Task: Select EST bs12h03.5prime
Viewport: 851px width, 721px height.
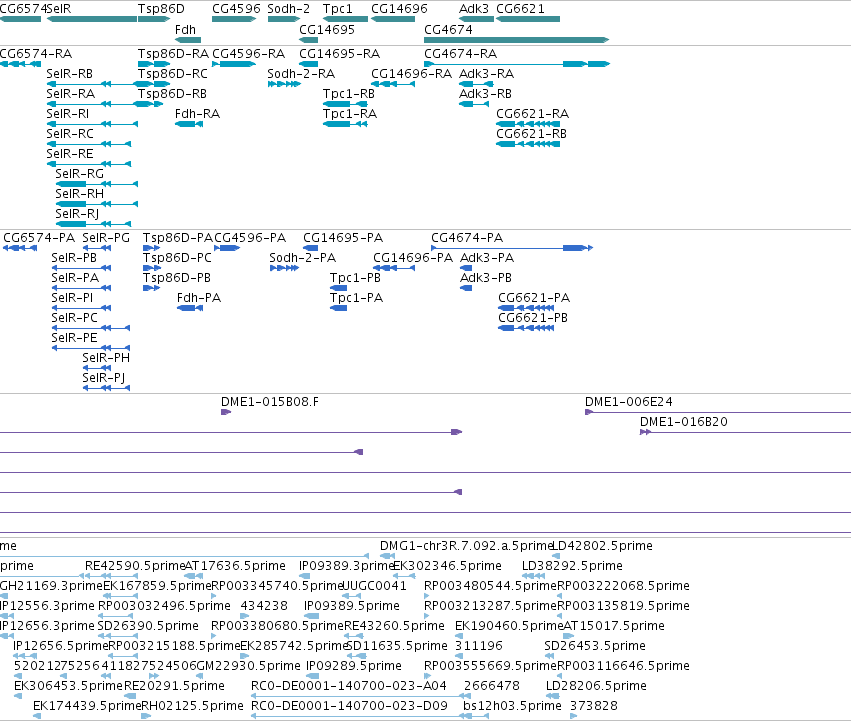Action: [x=476, y=716]
